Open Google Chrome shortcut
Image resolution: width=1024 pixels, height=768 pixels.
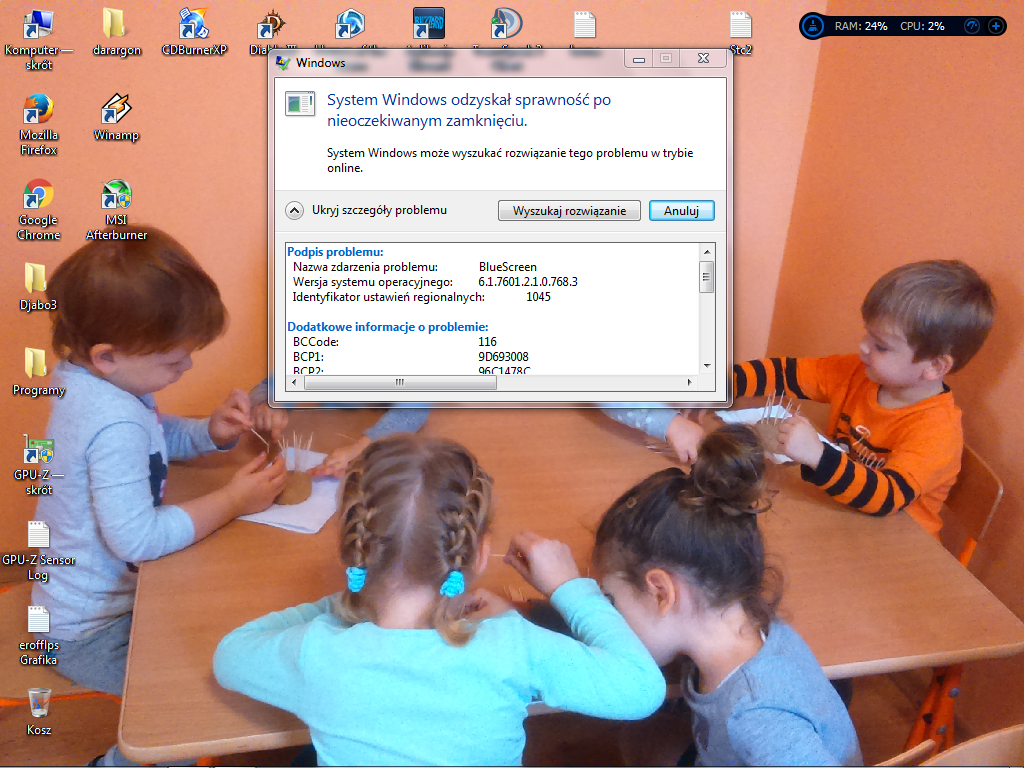[38, 209]
